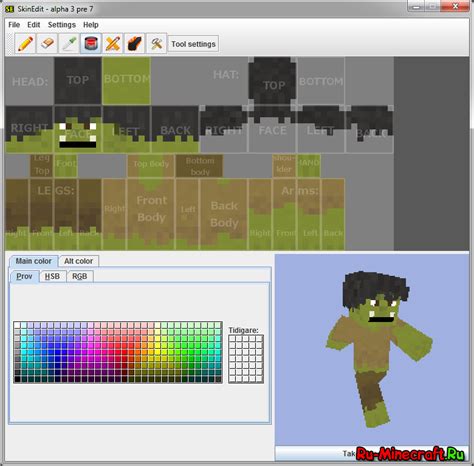This screenshot has height=466, width=474.
Task: Click the Back Body section on canvas
Action: [x=224, y=214]
